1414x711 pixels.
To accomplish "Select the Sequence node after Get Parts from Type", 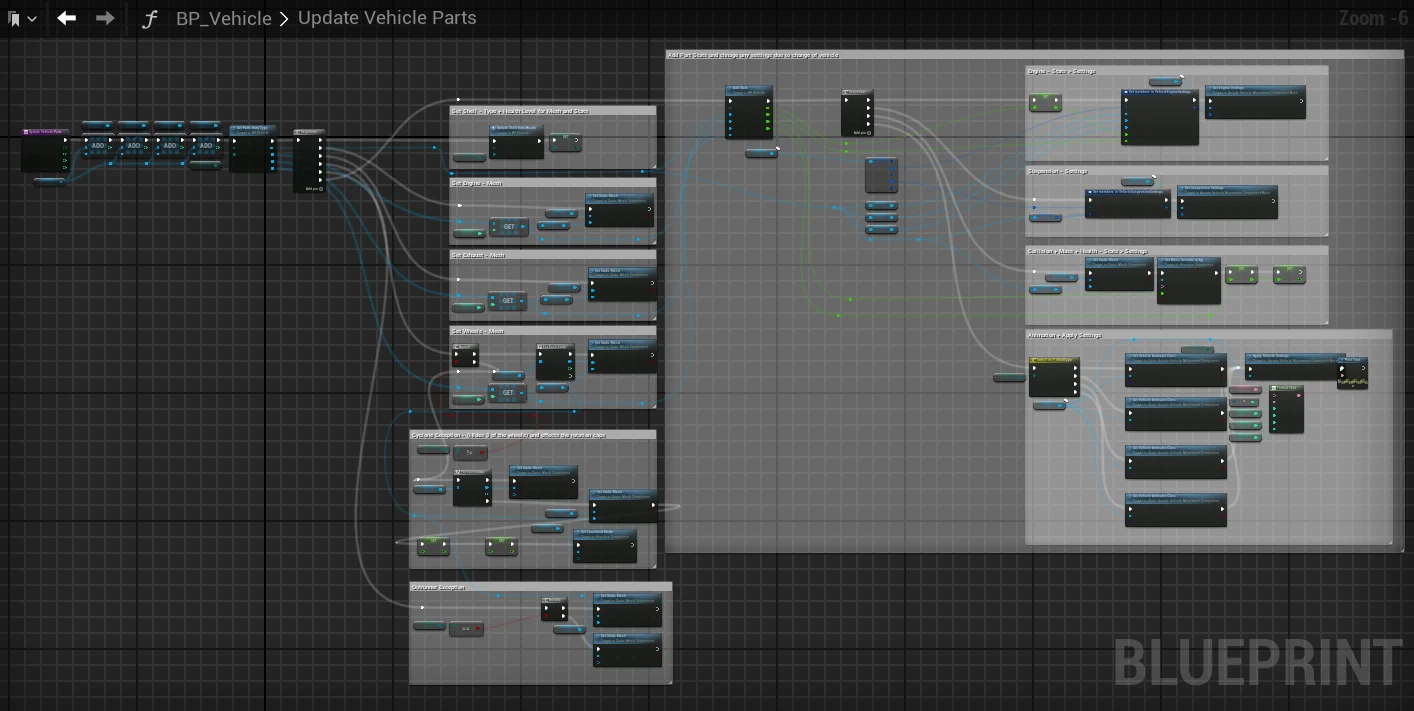I will [x=309, y=160].
